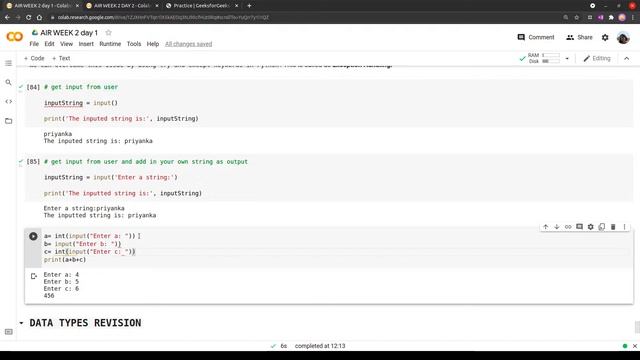
Task: Add a comment to the cell
Action: 579,227
